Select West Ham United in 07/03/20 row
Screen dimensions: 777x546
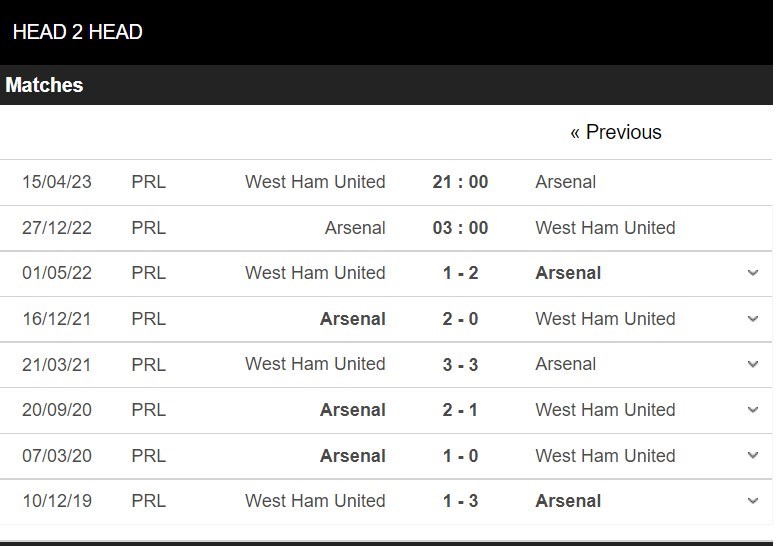[605, 456]
